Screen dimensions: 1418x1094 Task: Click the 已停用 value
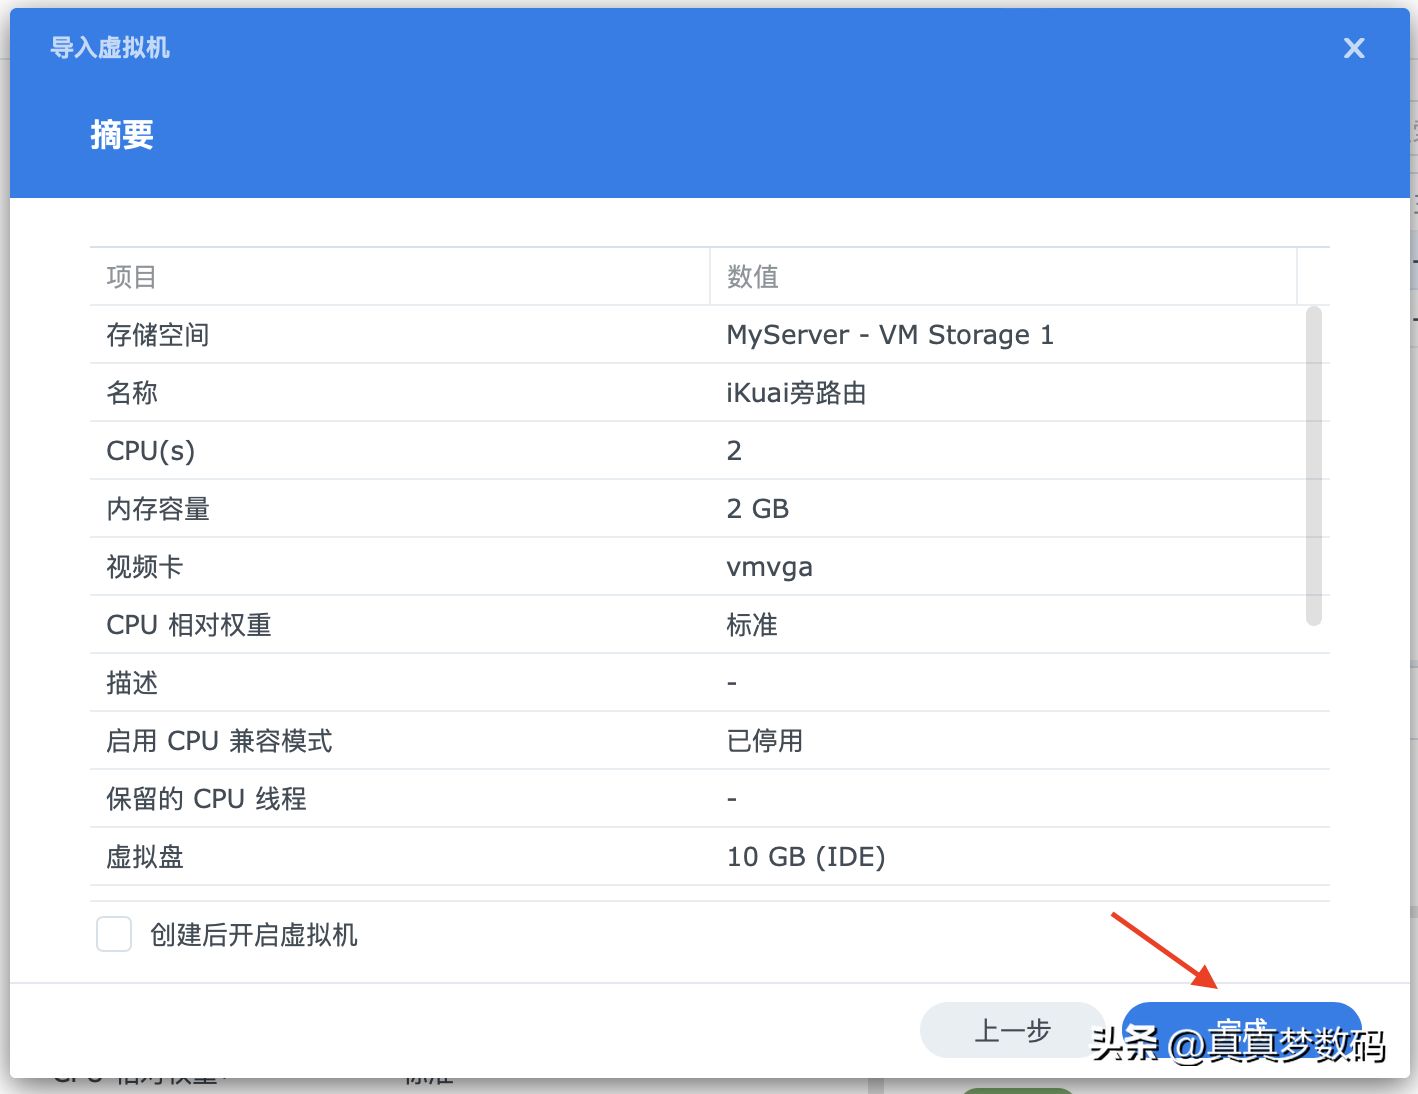[765, 741]
